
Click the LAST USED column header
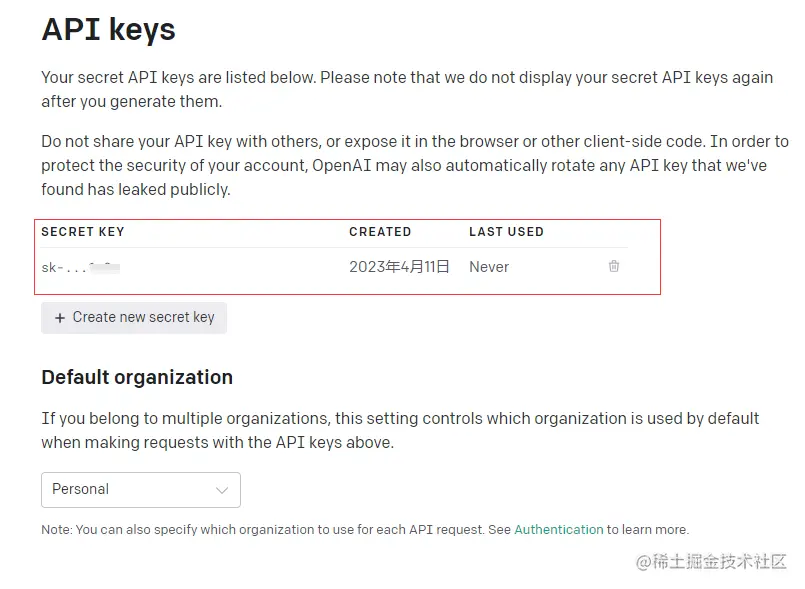point(506,232)
